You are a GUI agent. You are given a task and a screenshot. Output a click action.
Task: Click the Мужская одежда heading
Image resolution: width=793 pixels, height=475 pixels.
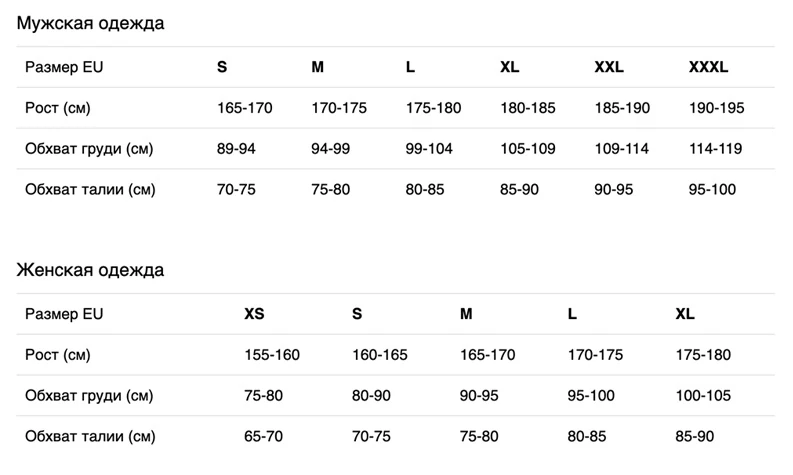coord(91,23)
